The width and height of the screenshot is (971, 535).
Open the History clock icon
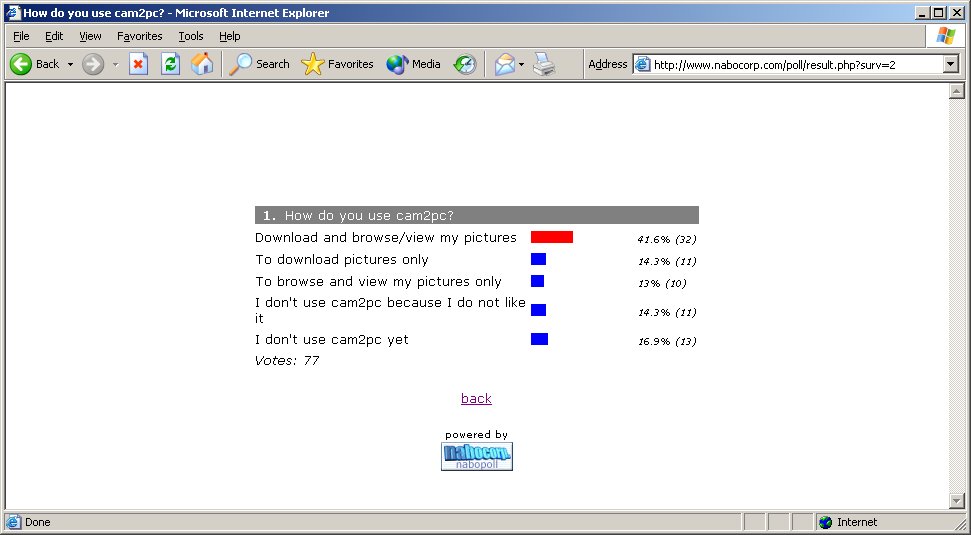click(464, 64)
